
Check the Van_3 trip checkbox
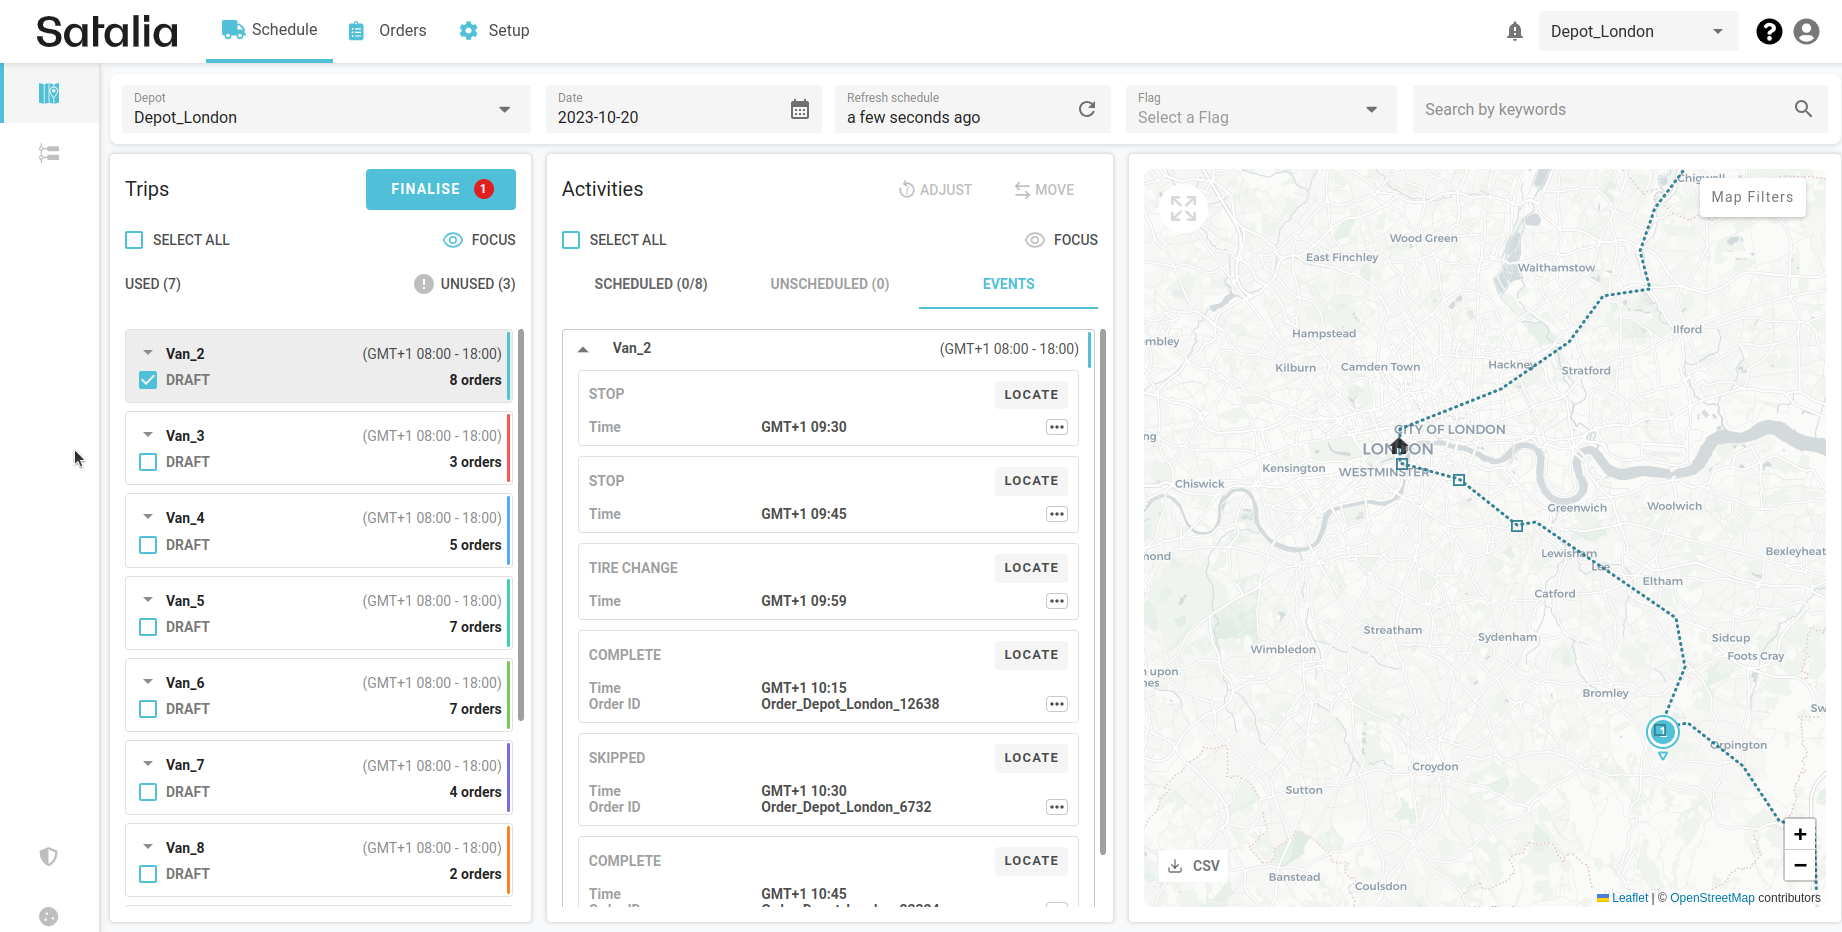[148, 462]
